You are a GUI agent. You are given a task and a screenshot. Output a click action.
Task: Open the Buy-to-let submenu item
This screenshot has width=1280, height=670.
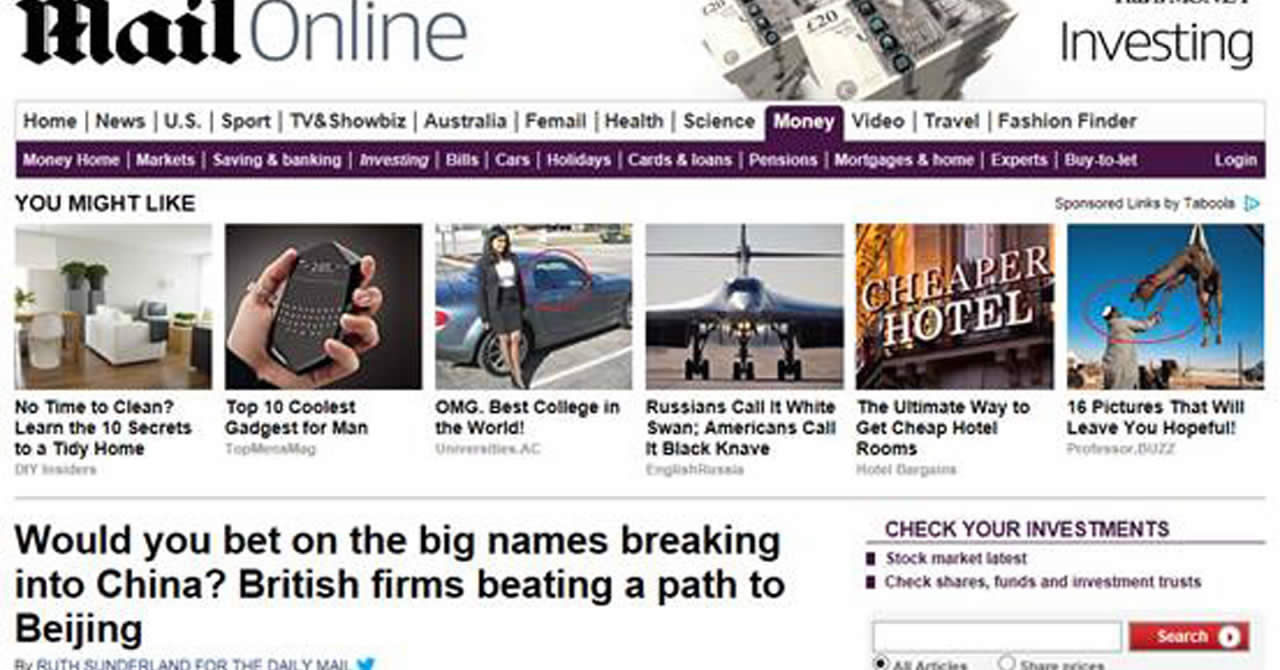tap(1100, 160)
